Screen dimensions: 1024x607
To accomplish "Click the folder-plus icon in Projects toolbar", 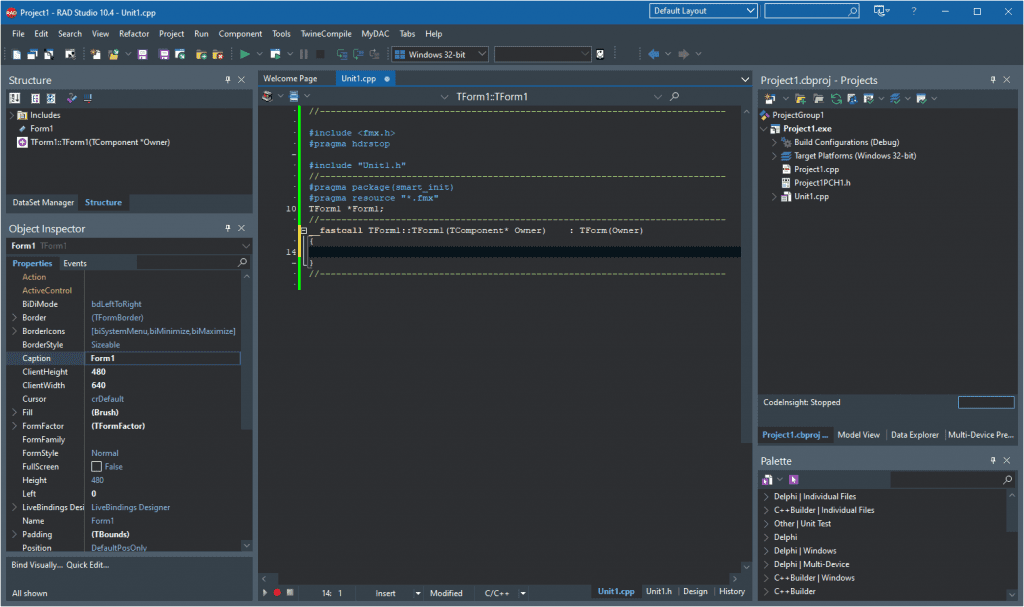I will tap(800, 99).
